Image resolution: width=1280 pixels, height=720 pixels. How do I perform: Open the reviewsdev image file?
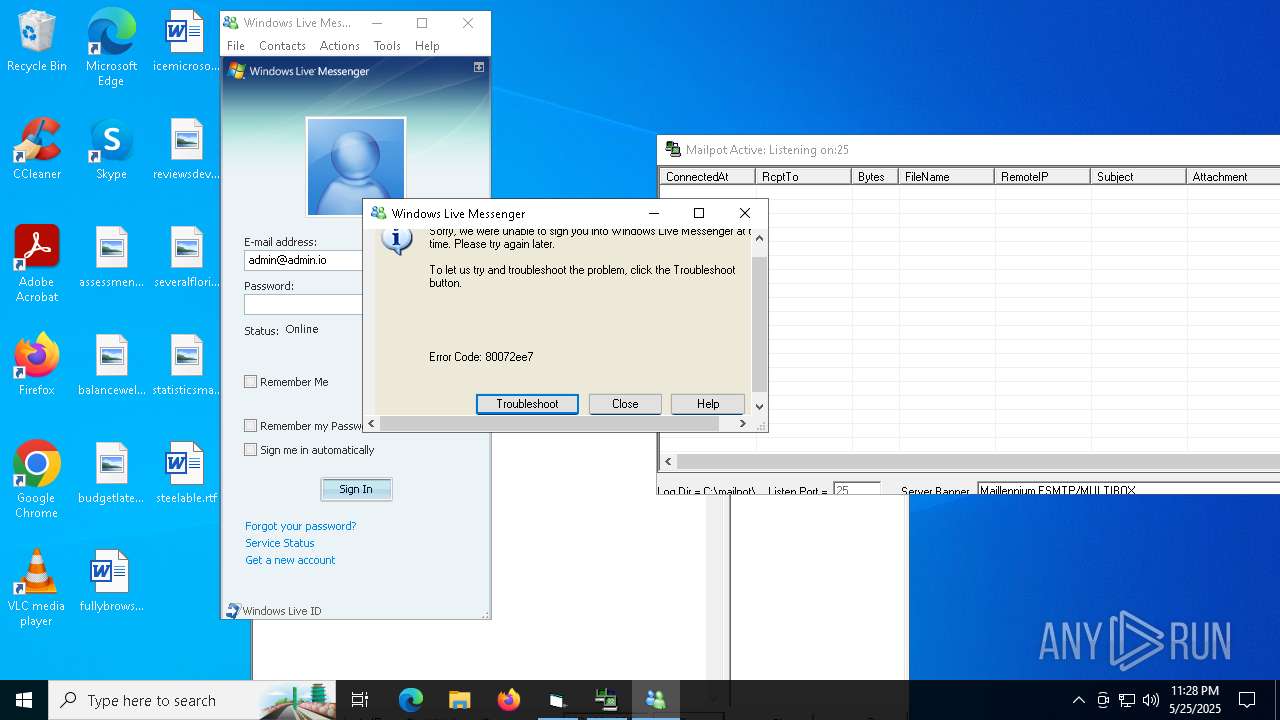click(x=186, y=149)
